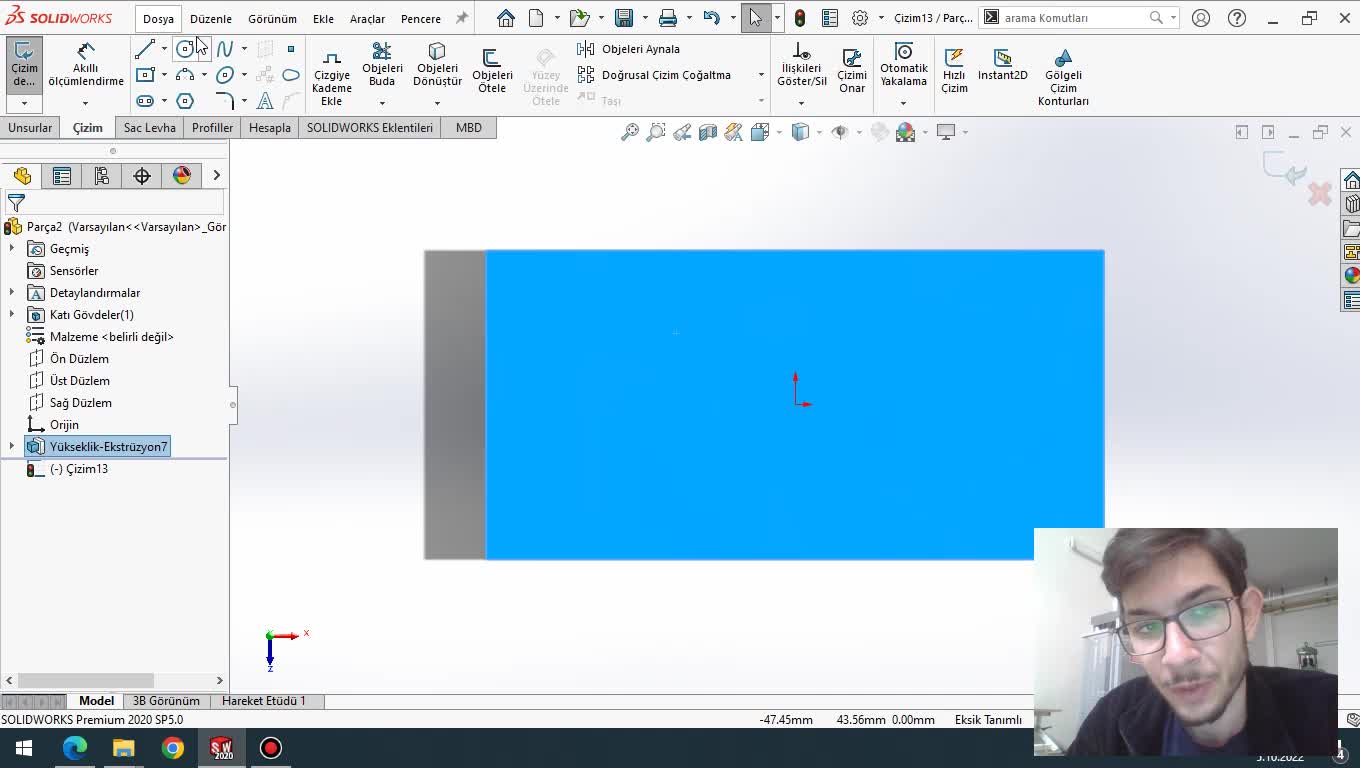Select the Point sketch tool
1360x768 pixels.
[291, 49]
